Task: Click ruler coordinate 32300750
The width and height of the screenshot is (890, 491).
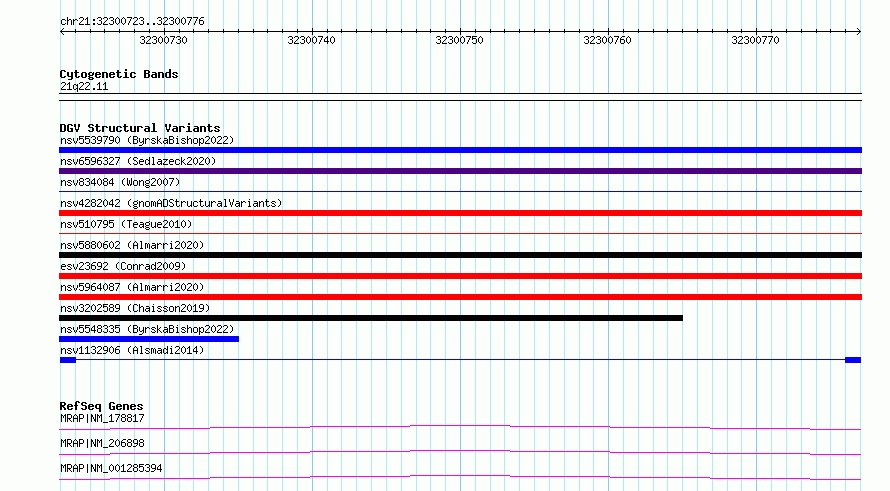Action: click(460, 40)
